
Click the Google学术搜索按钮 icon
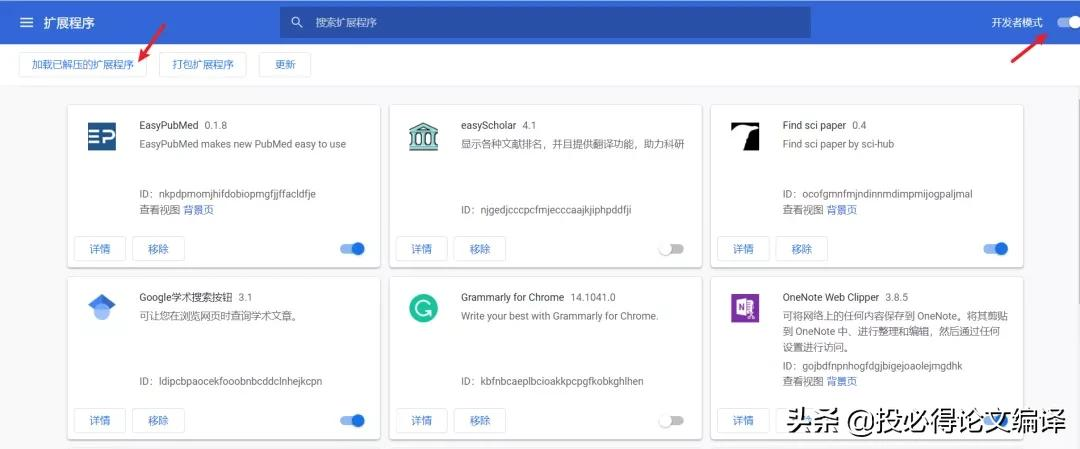point(102,308)
